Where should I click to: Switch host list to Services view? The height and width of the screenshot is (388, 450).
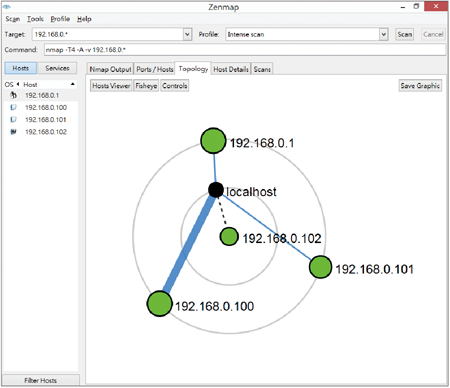57,68
